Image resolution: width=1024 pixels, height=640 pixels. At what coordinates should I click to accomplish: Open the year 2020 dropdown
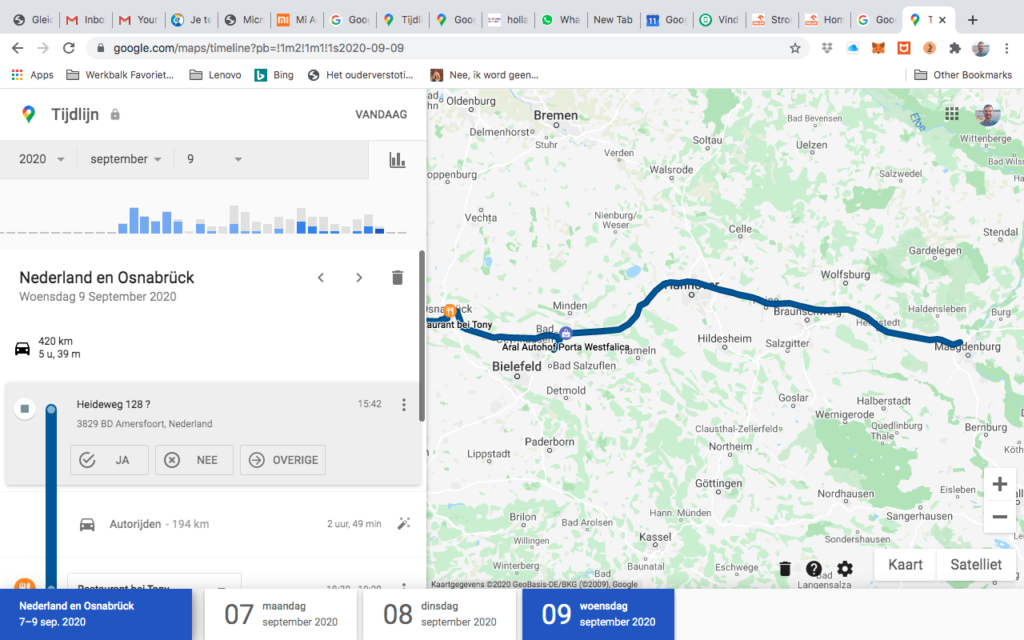[x=42, y=159]
